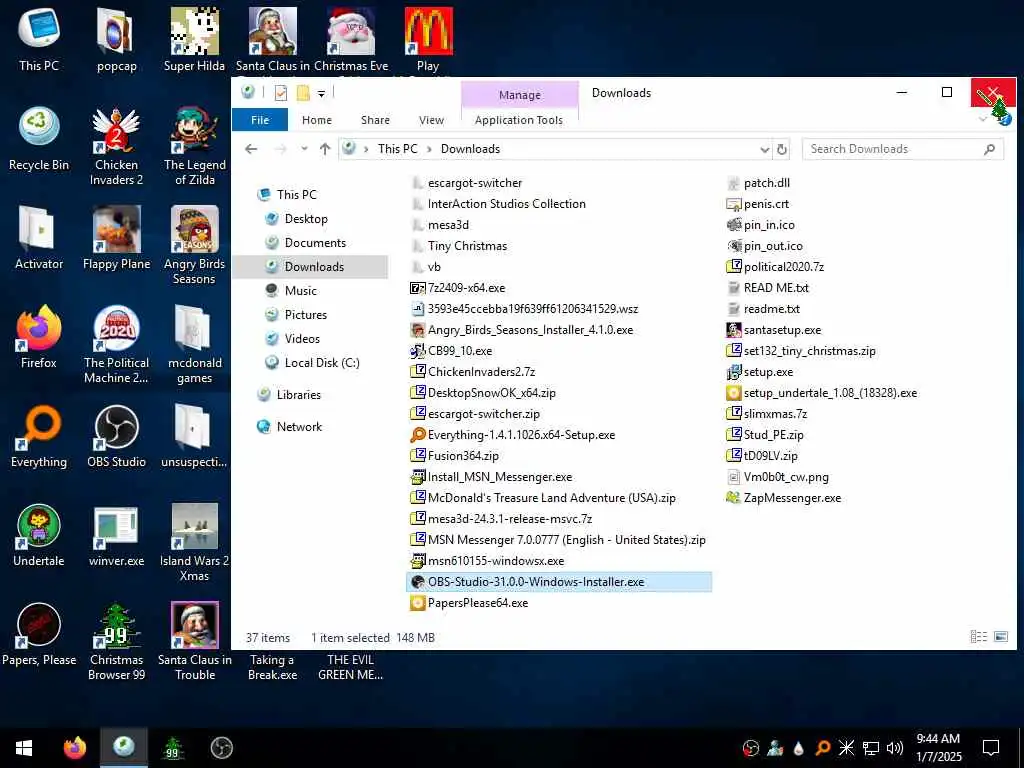Viewport: 1024px width, 768px height.
Task: Select the ZapMessenger.exe file
Action: (x=792, y=498)
